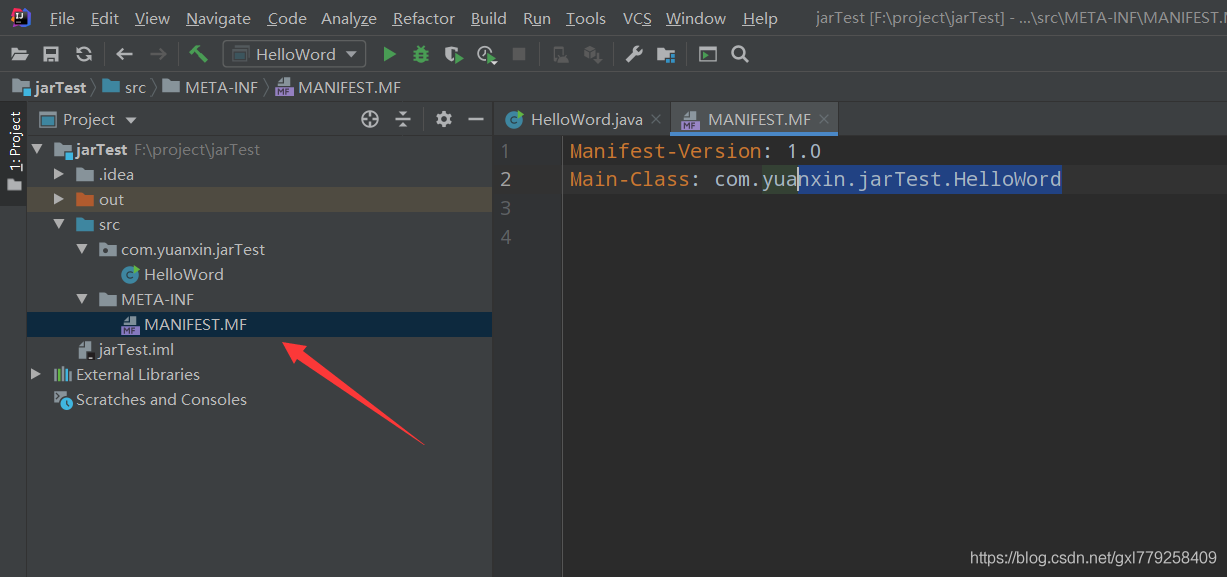Open Project Structure icon in toolbar

point(665,55)
